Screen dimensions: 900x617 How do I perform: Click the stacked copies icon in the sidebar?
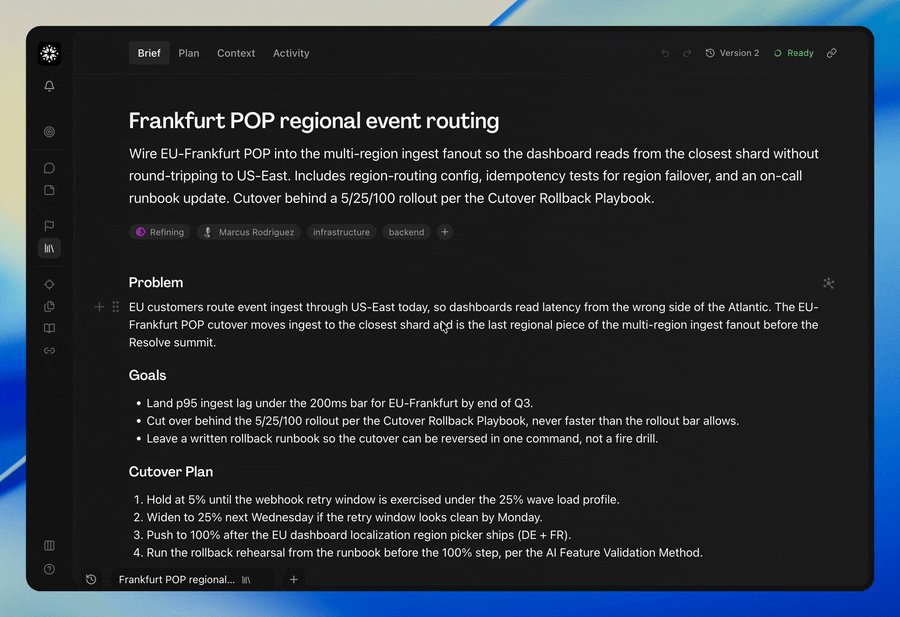click(x=49, y=306)
